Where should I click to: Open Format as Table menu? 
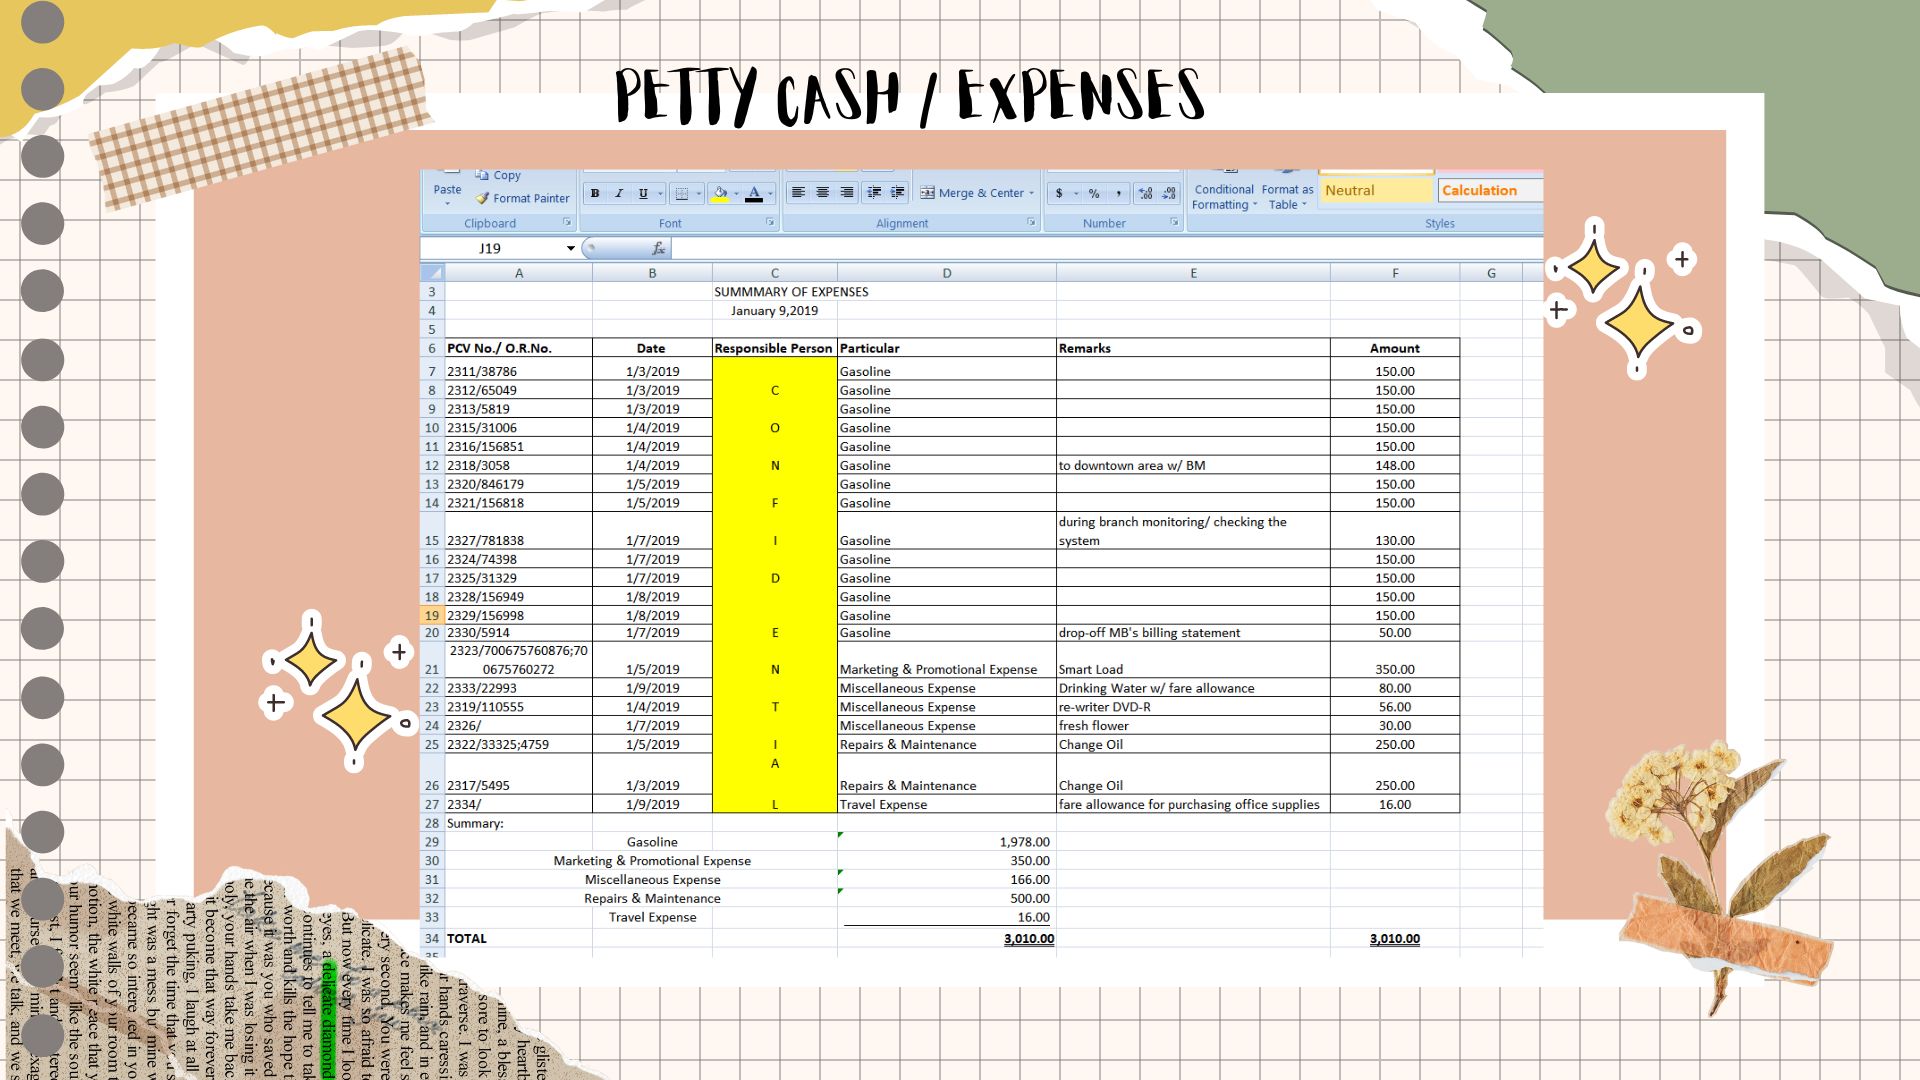[1287, 196]
